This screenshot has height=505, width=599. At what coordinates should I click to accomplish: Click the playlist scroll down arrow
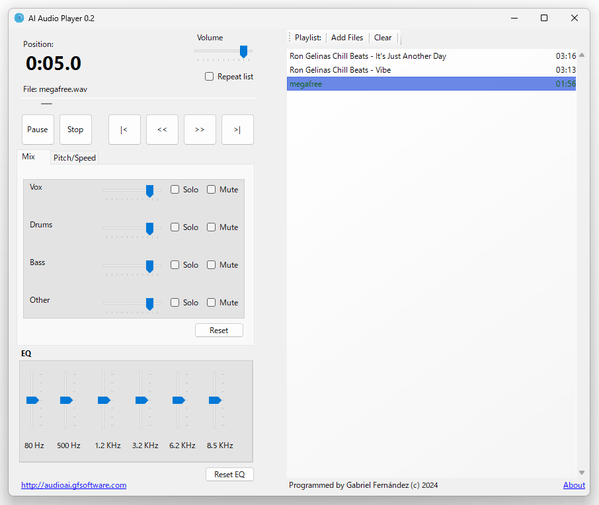point(581,473)
